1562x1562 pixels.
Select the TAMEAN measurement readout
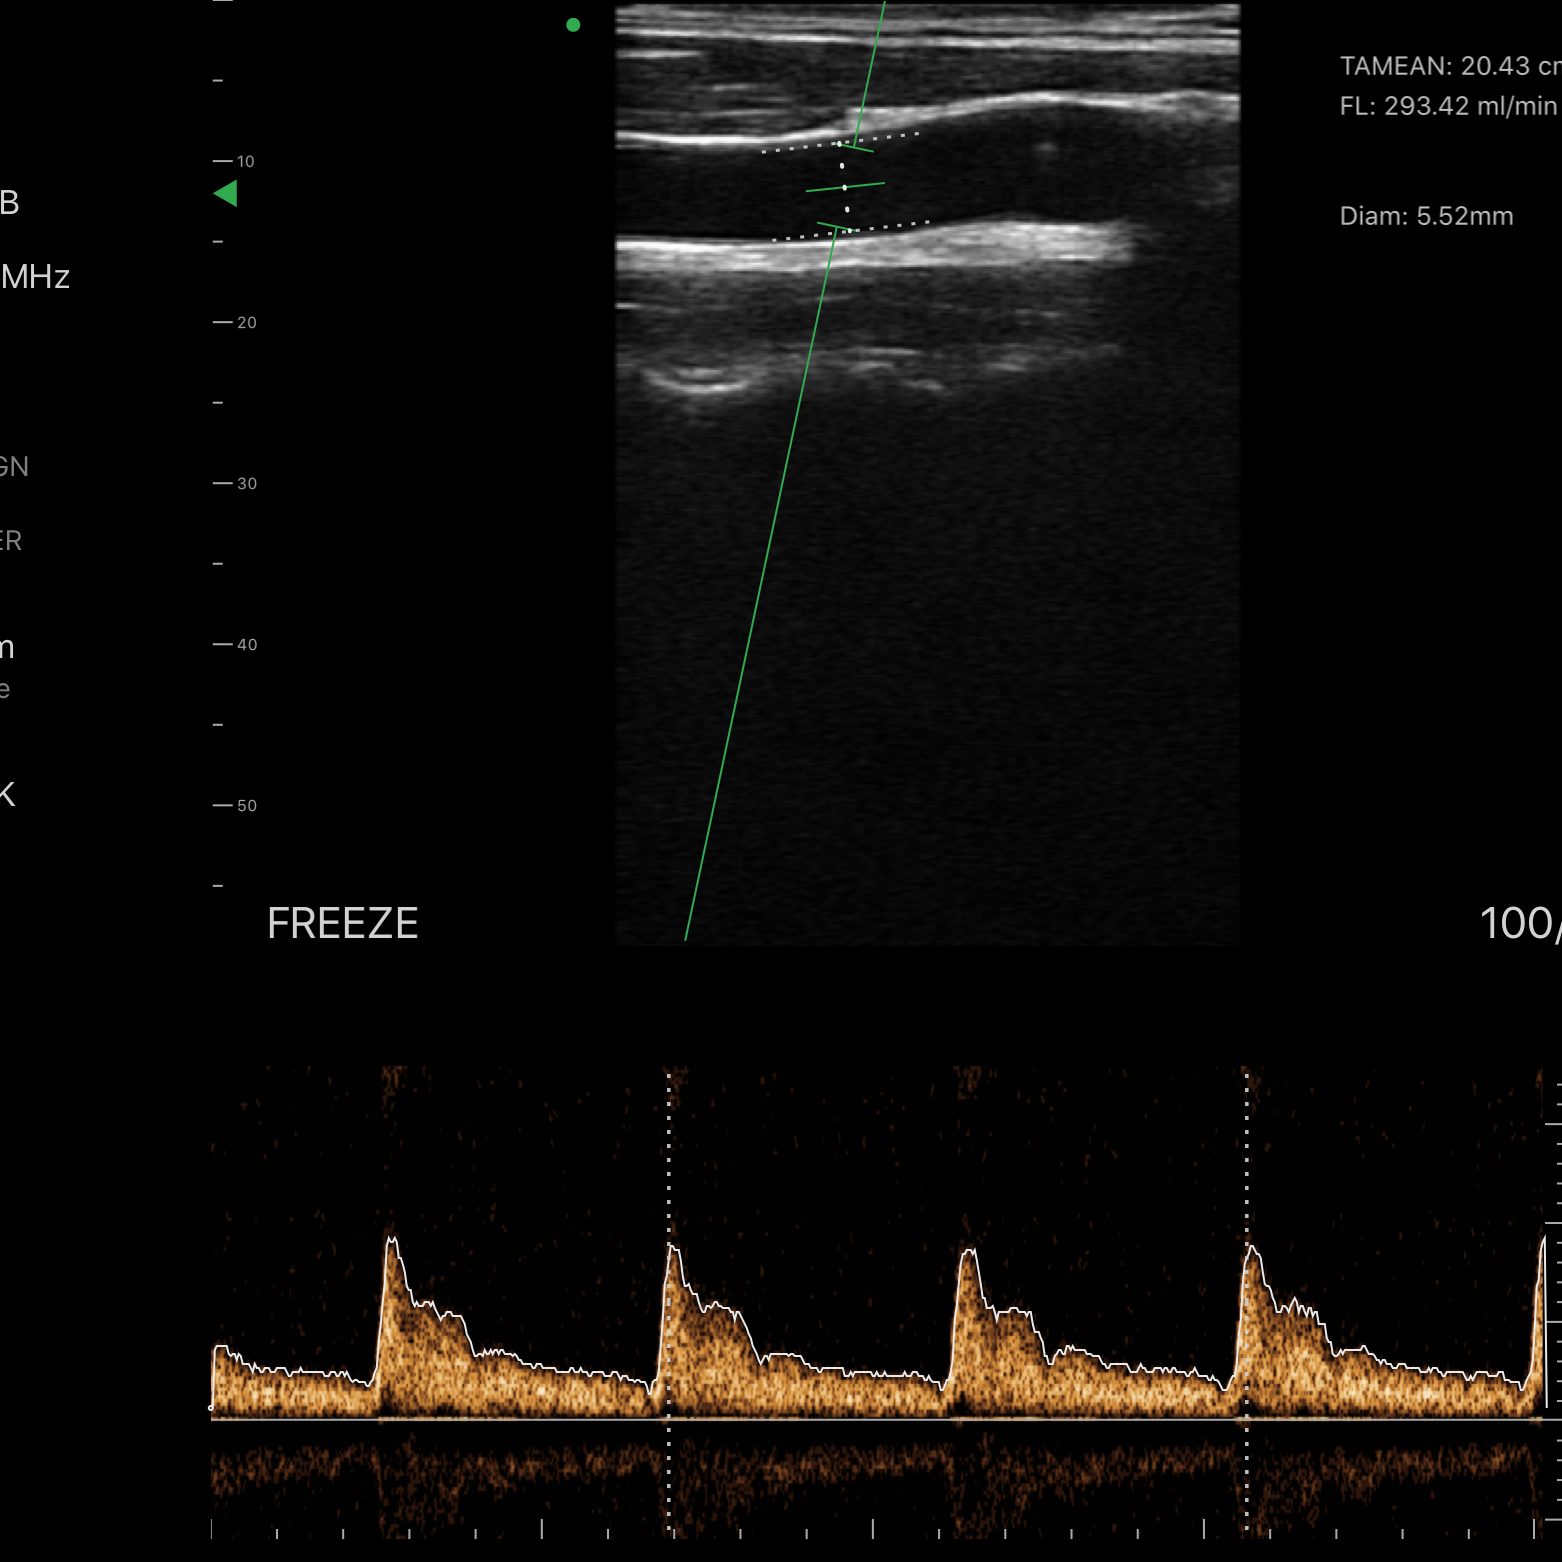[x=1448, y=66]
